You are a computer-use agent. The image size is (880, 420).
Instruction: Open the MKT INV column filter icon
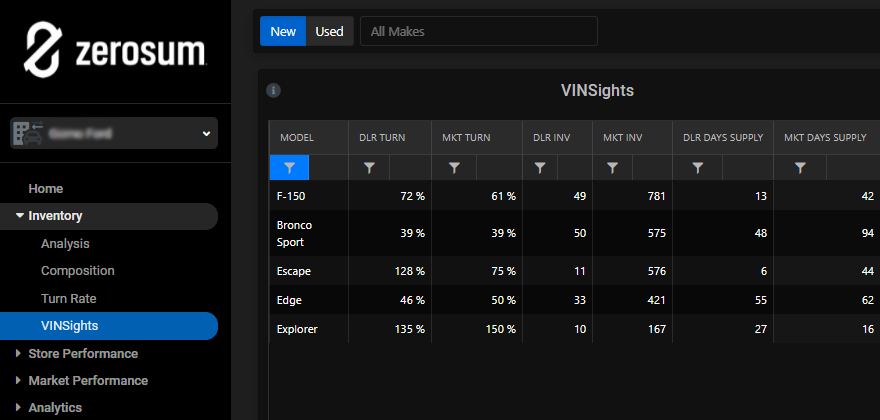612,167
